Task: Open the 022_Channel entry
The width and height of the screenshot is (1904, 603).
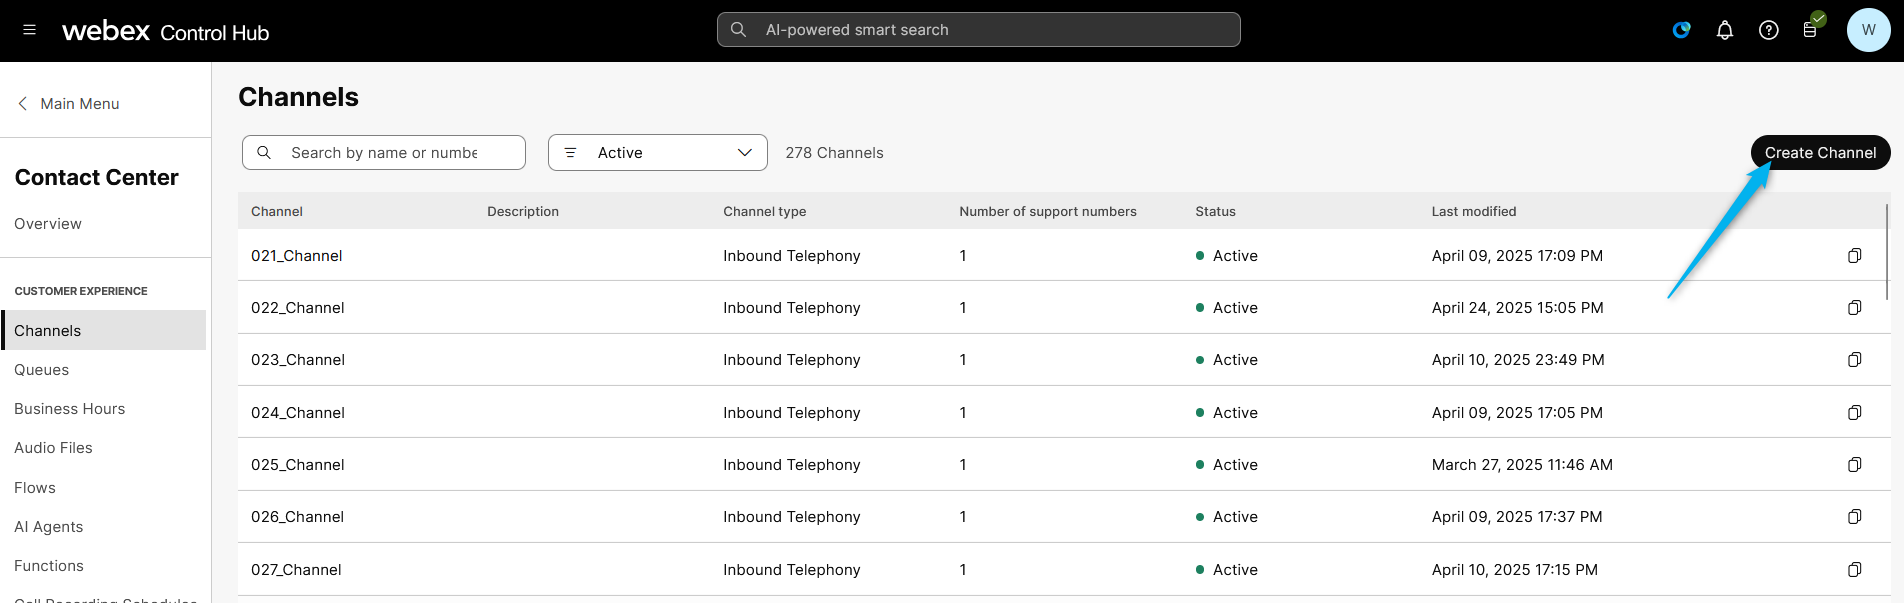Action: point(297,308)
